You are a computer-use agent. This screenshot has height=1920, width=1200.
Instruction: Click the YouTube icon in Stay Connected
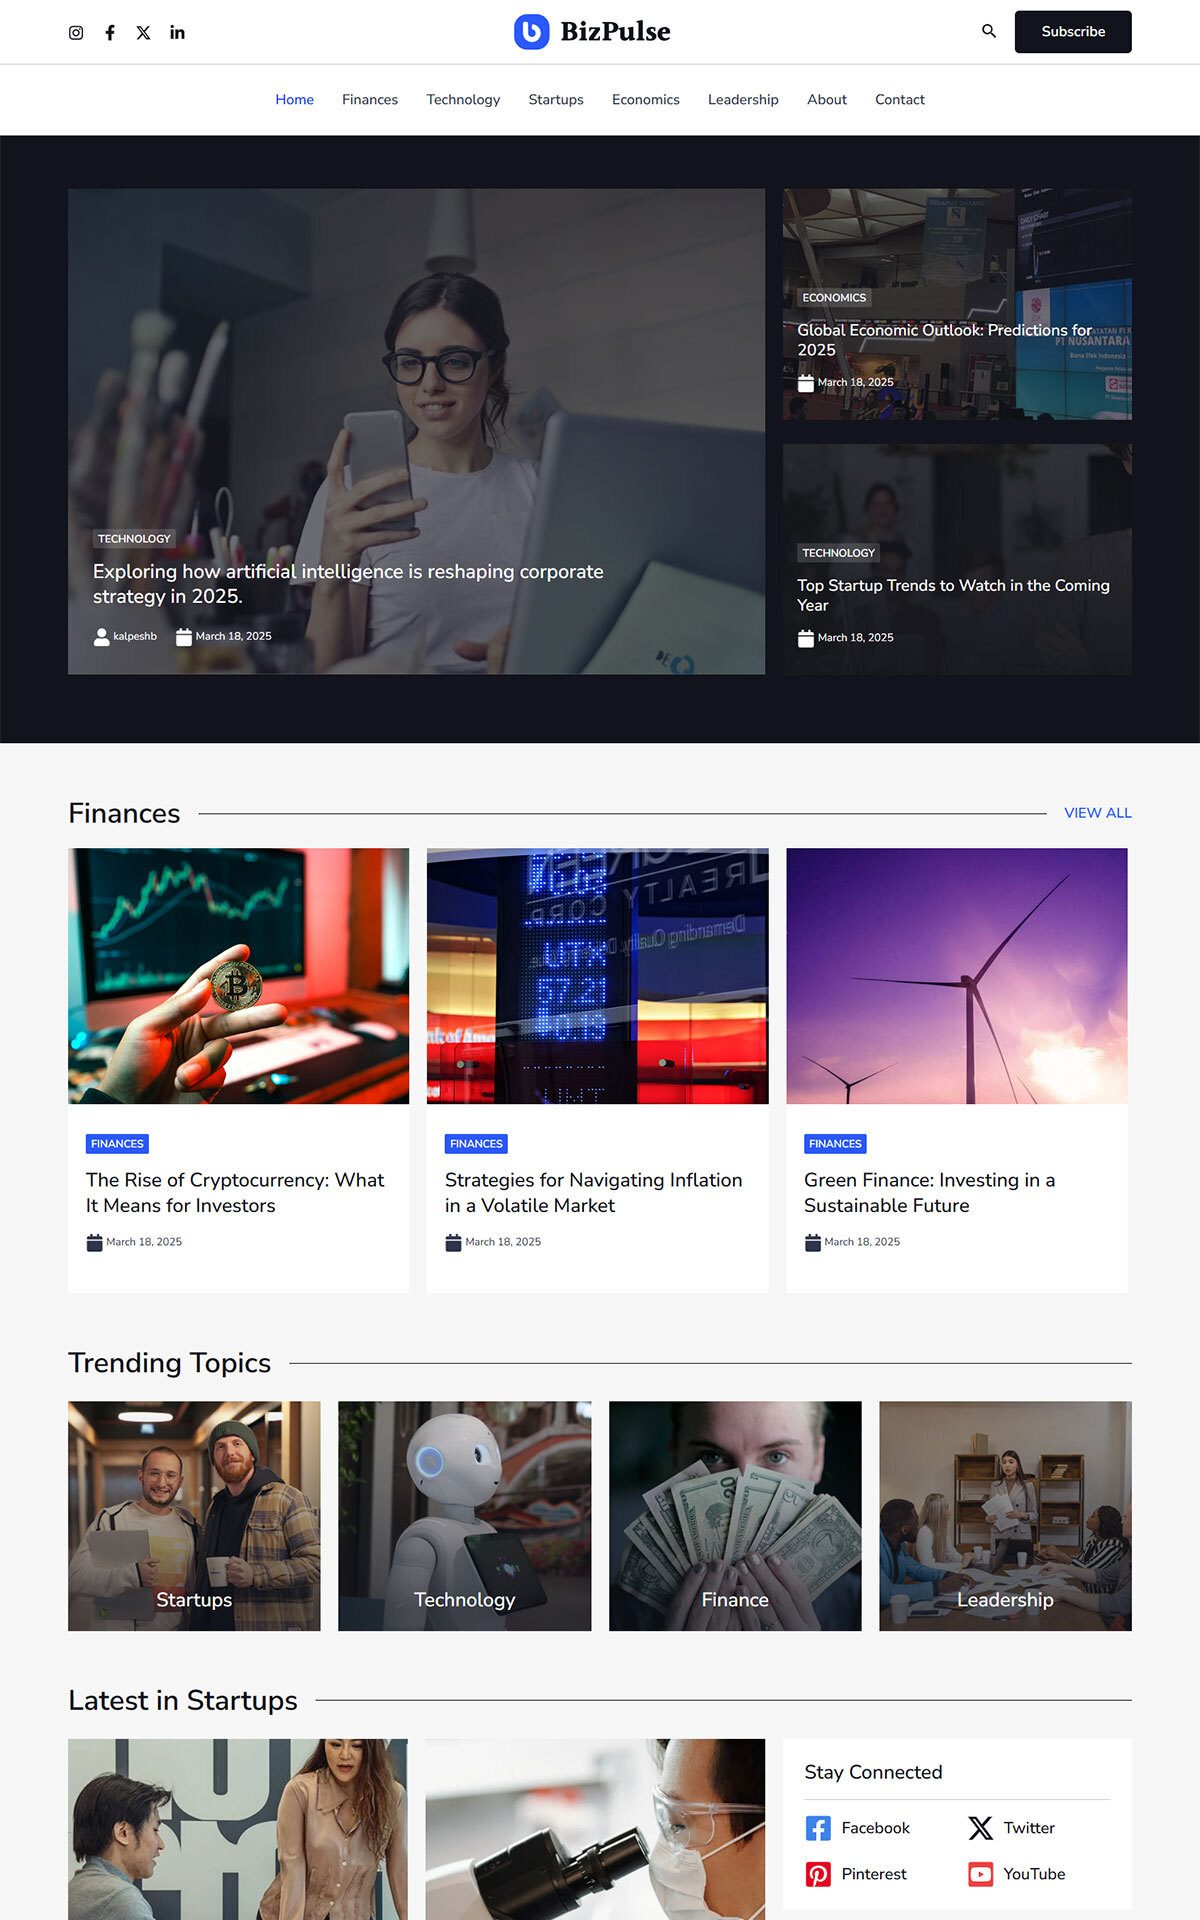pyautogui.click(x=980, y=1874)
